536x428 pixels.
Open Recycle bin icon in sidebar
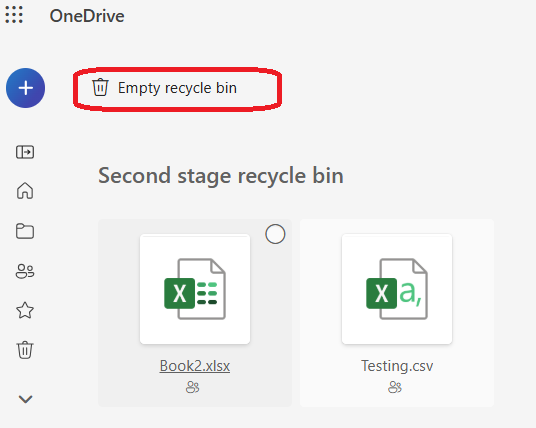[25, 350]
